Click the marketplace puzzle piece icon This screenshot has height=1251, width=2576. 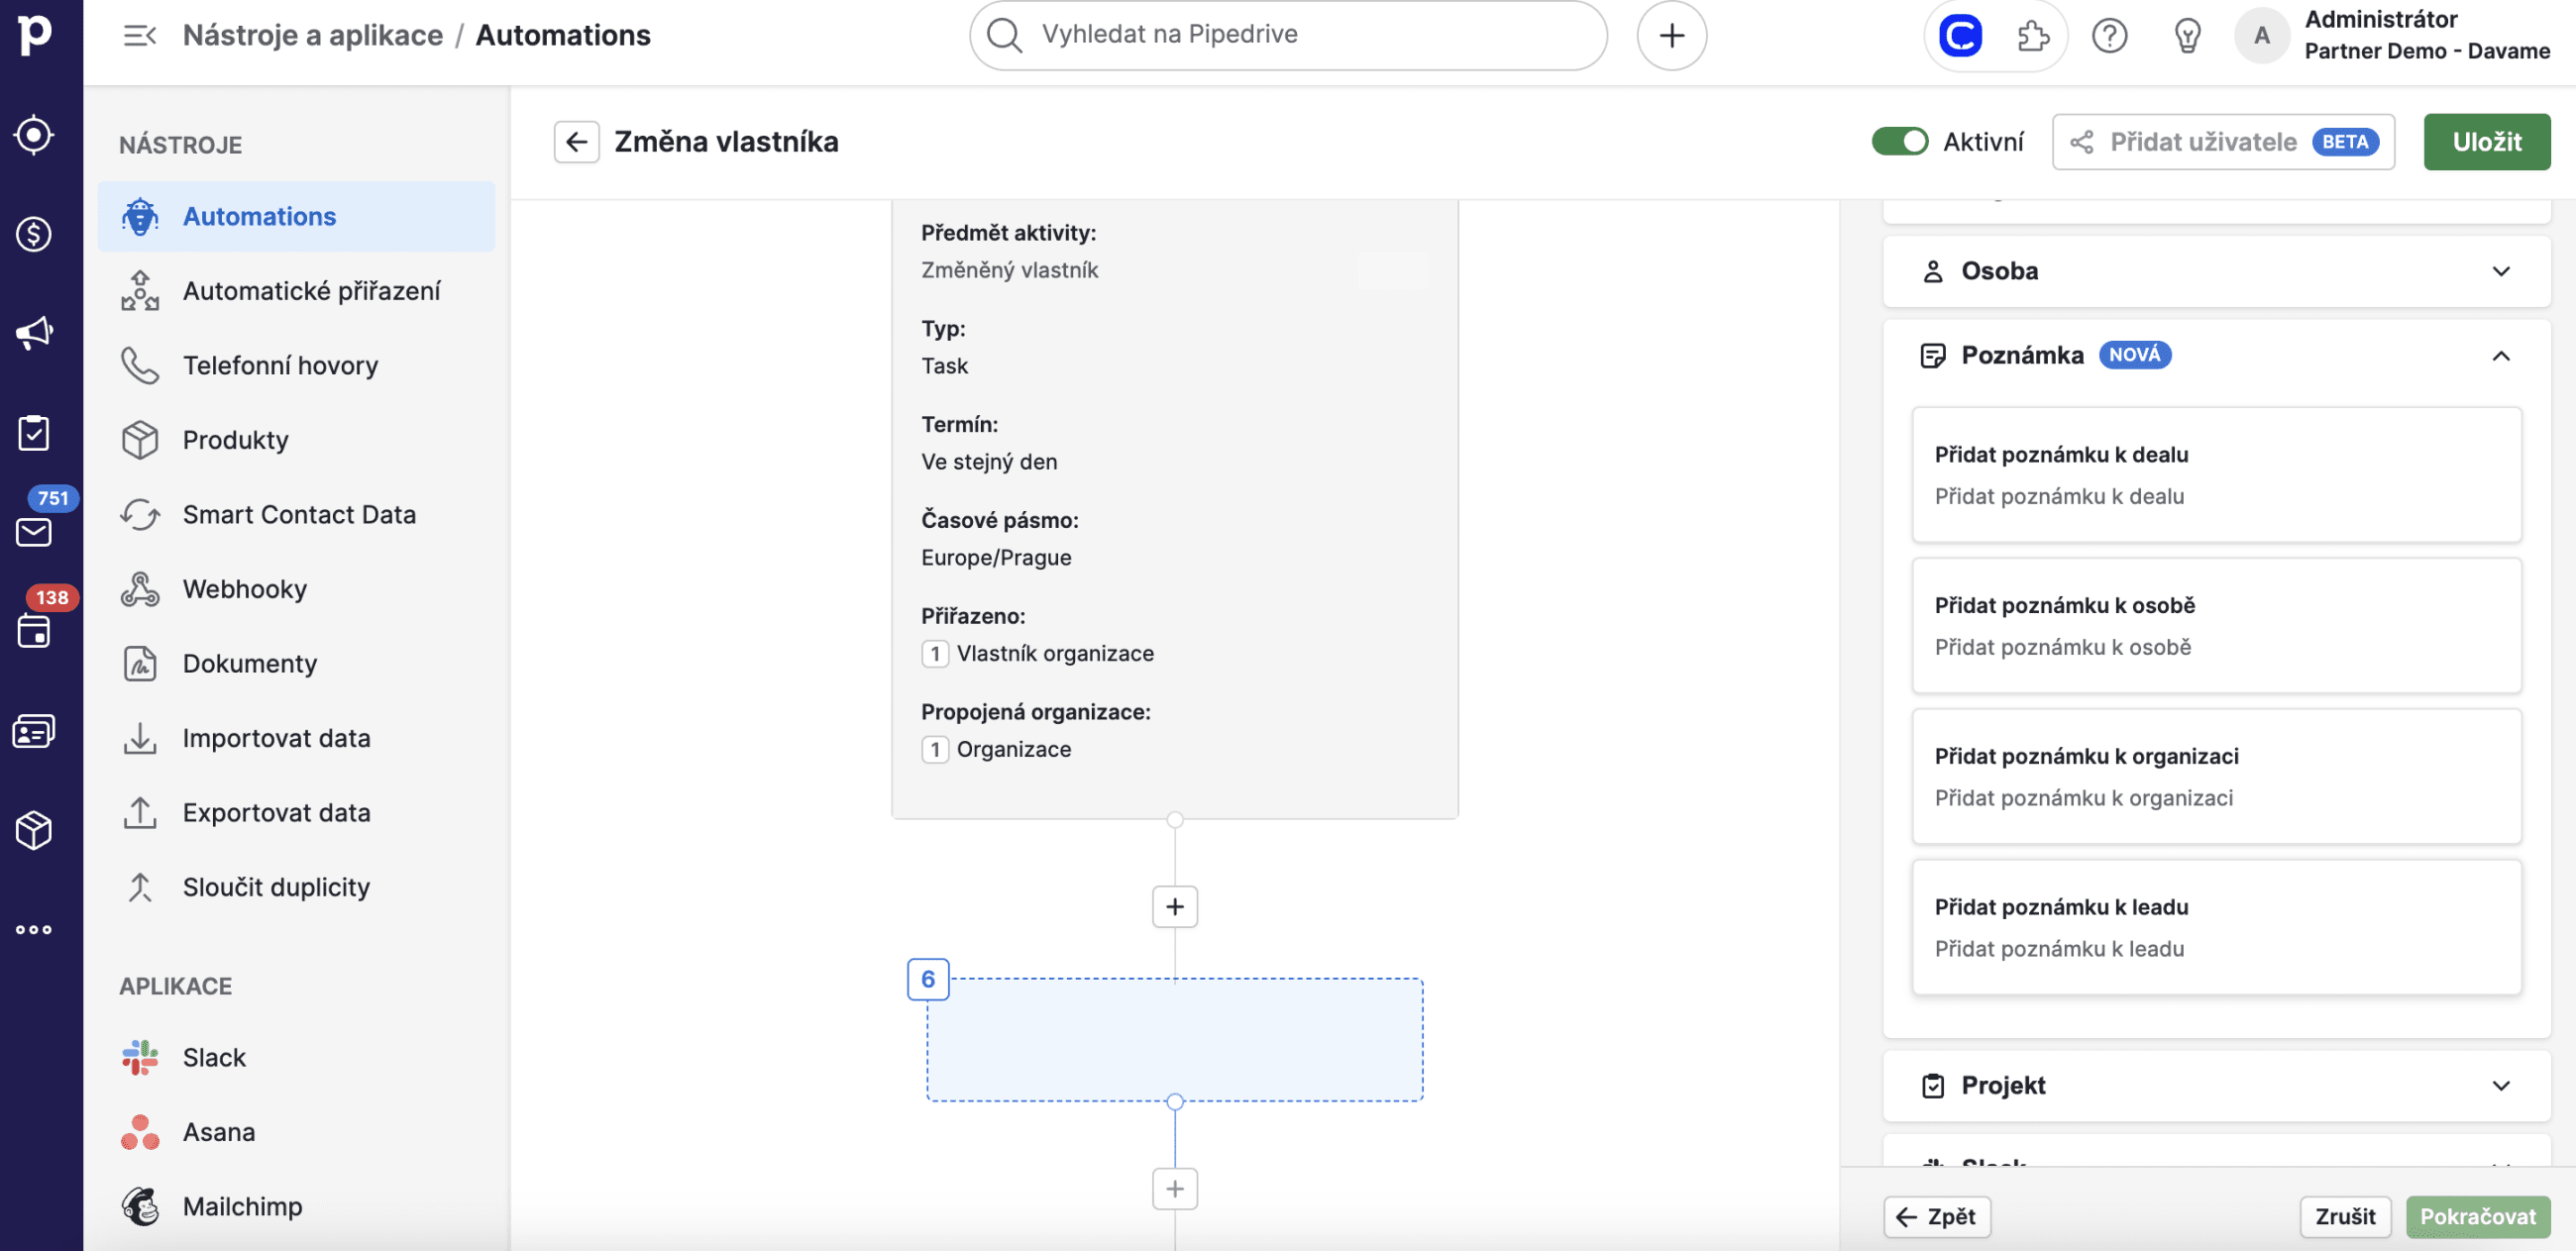point(2032,36)
